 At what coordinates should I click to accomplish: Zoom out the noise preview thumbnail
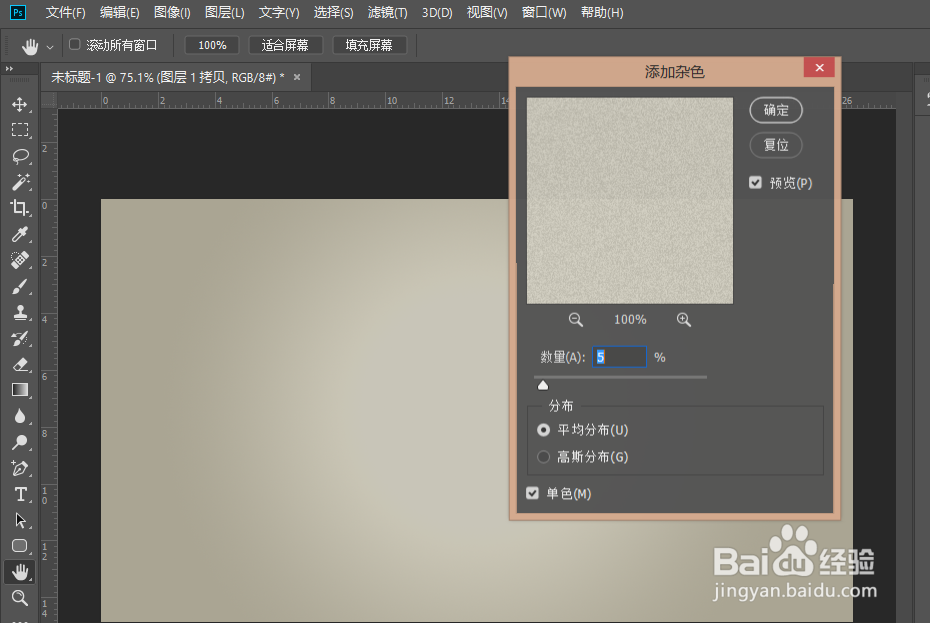tap(575, 319)
